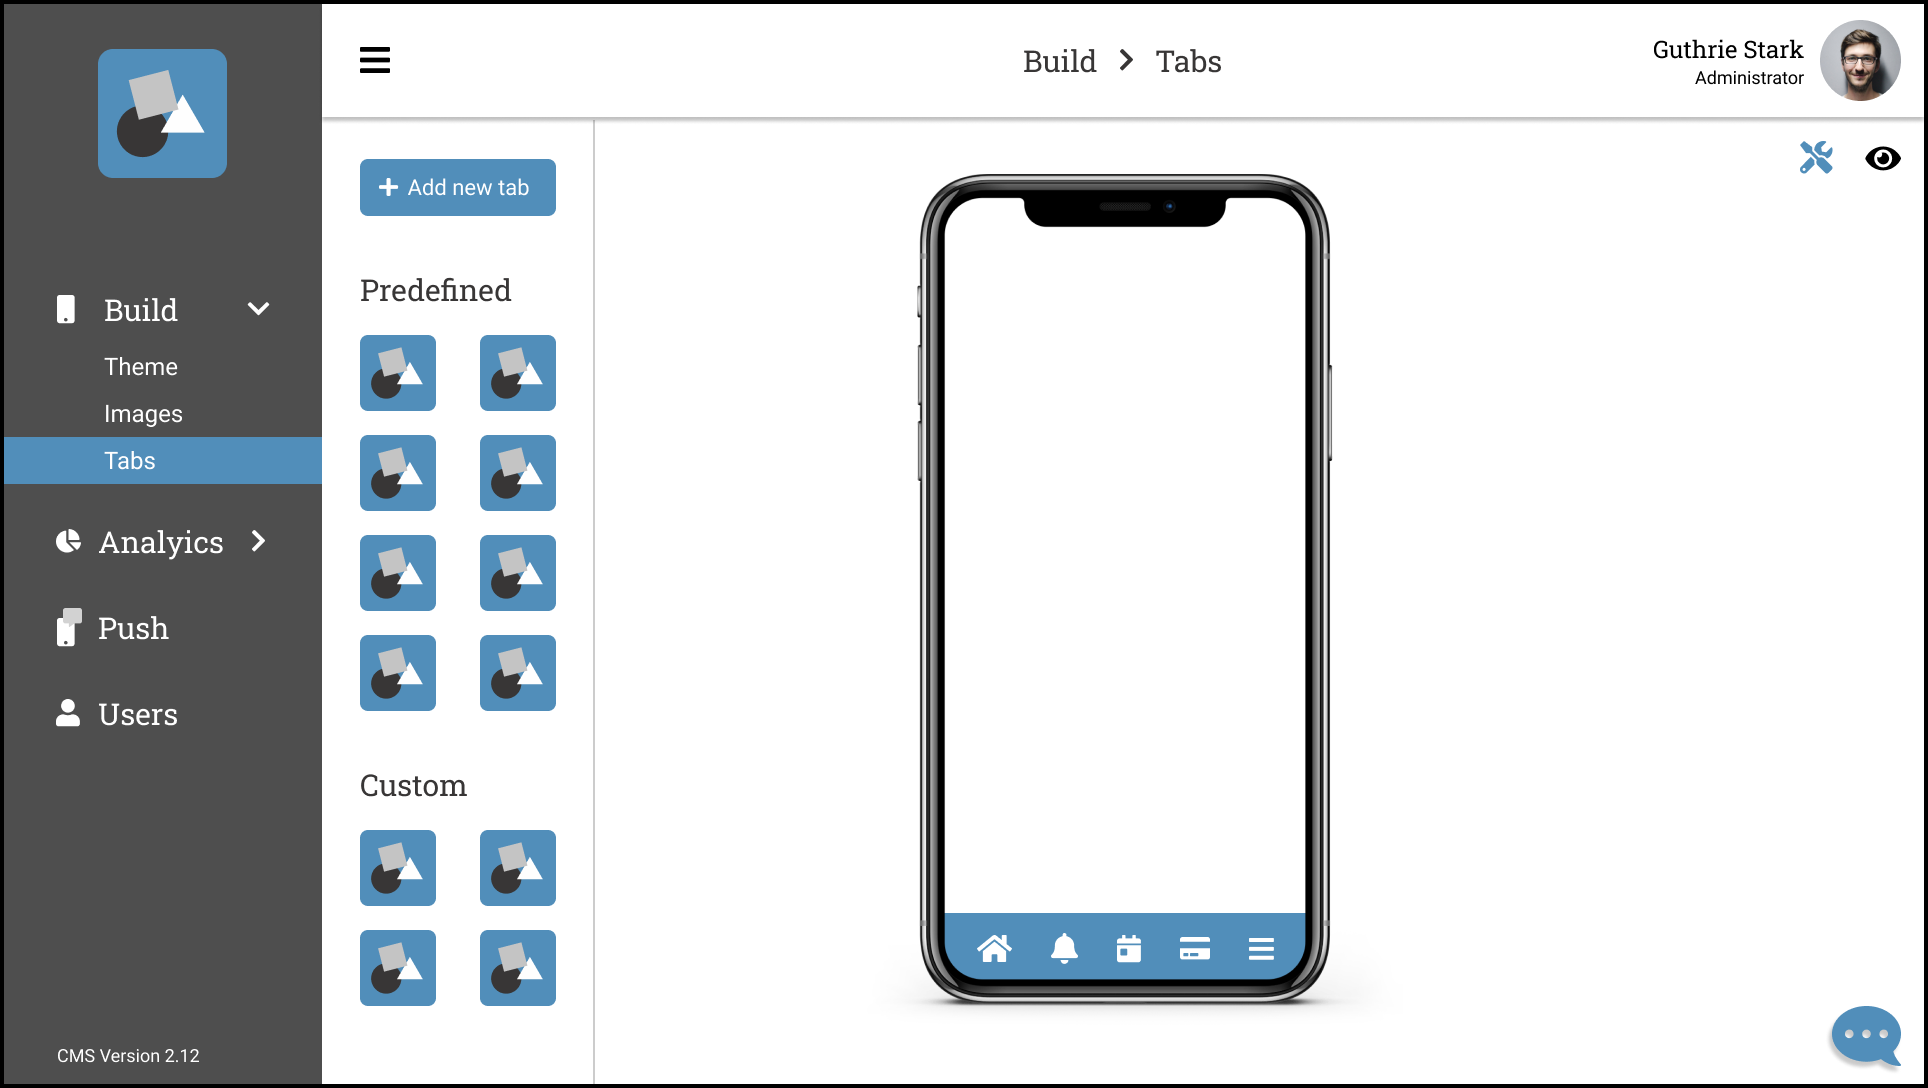This screenshot has width=1928, height=1088.
Task: Expand the Build navigation menu
Action: (x=260, y=310)
